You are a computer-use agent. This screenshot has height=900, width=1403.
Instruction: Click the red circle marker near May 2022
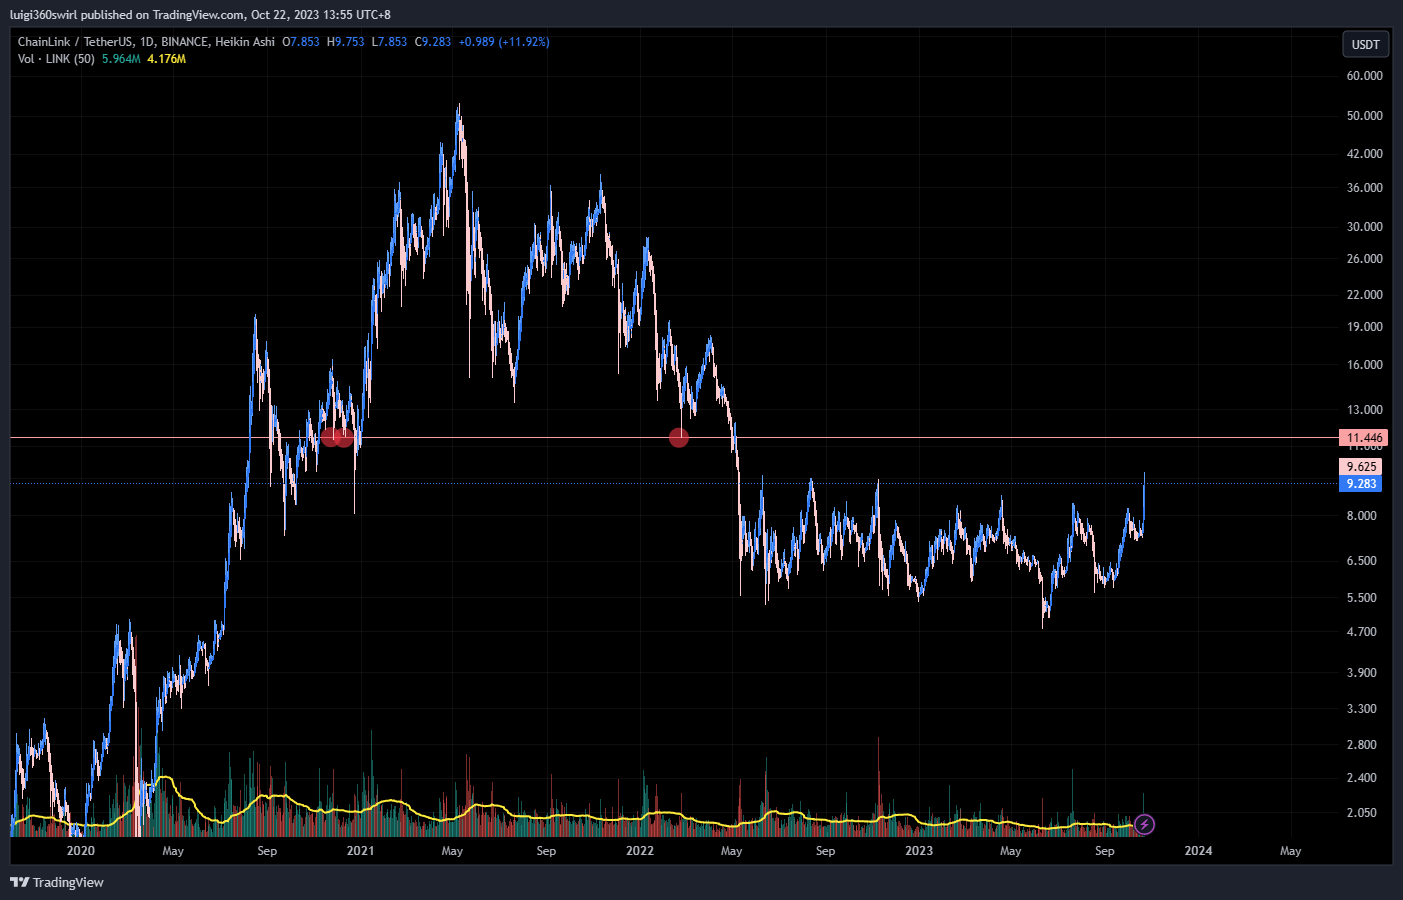(x=679, y=437)
